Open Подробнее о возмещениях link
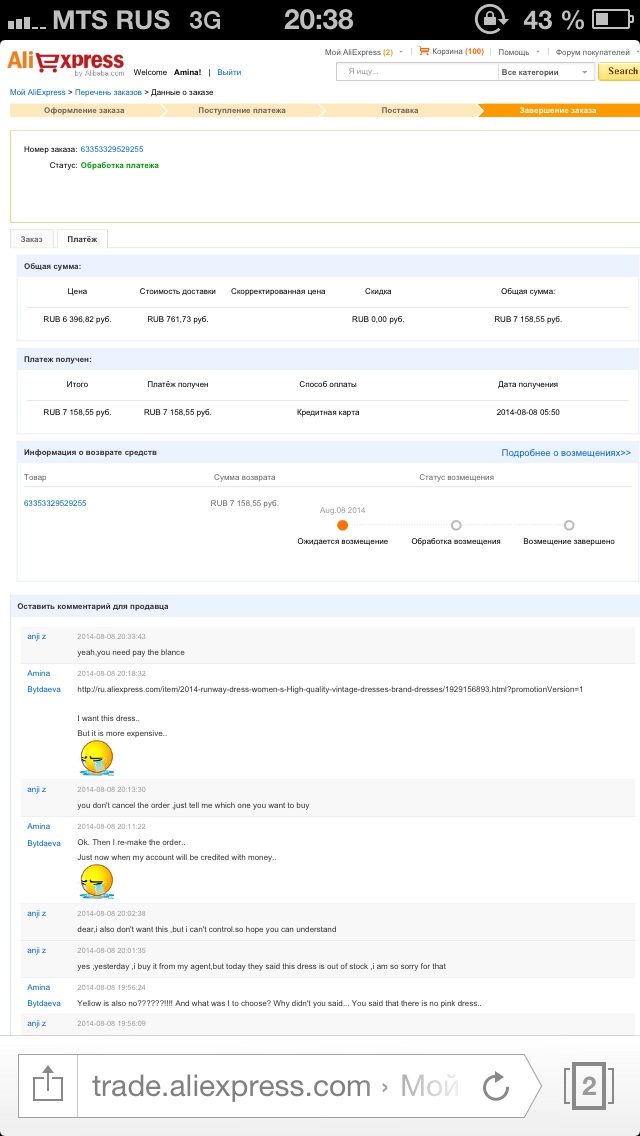Image resolution: width=640 pixels, height=1136 pixels. click(x=566, y=452)
